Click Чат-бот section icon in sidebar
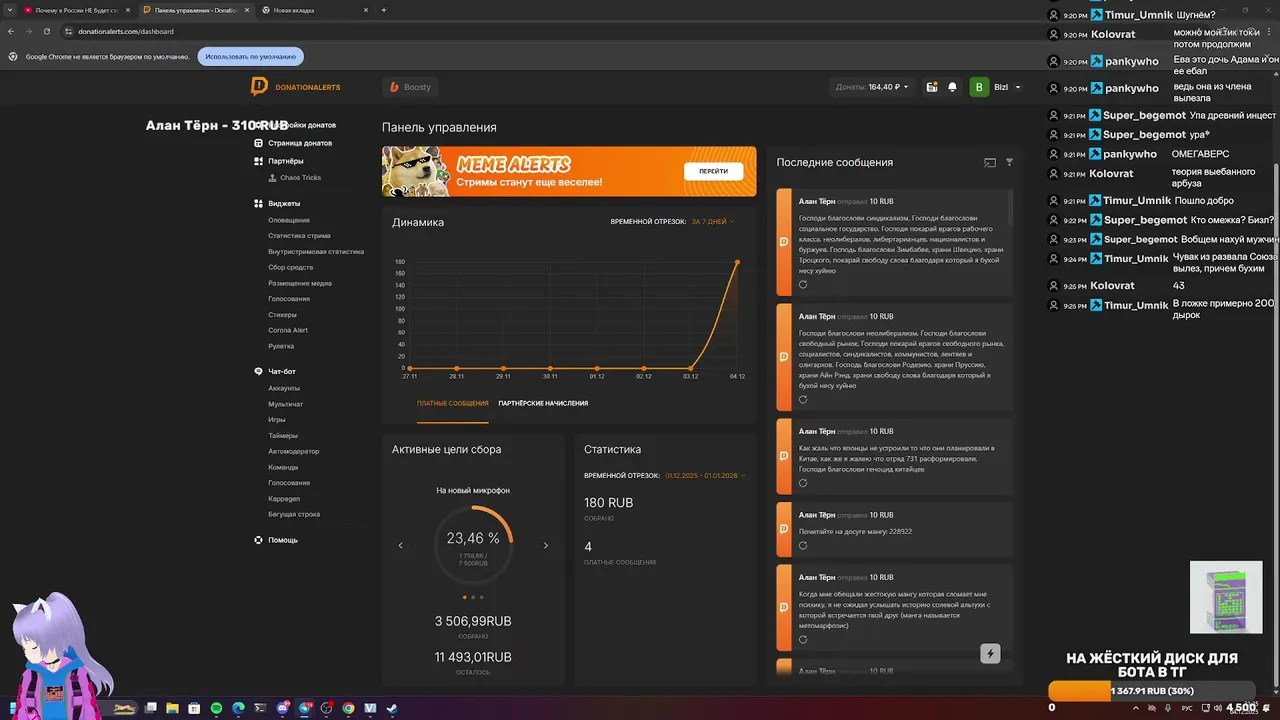 (x=258, y=371)
